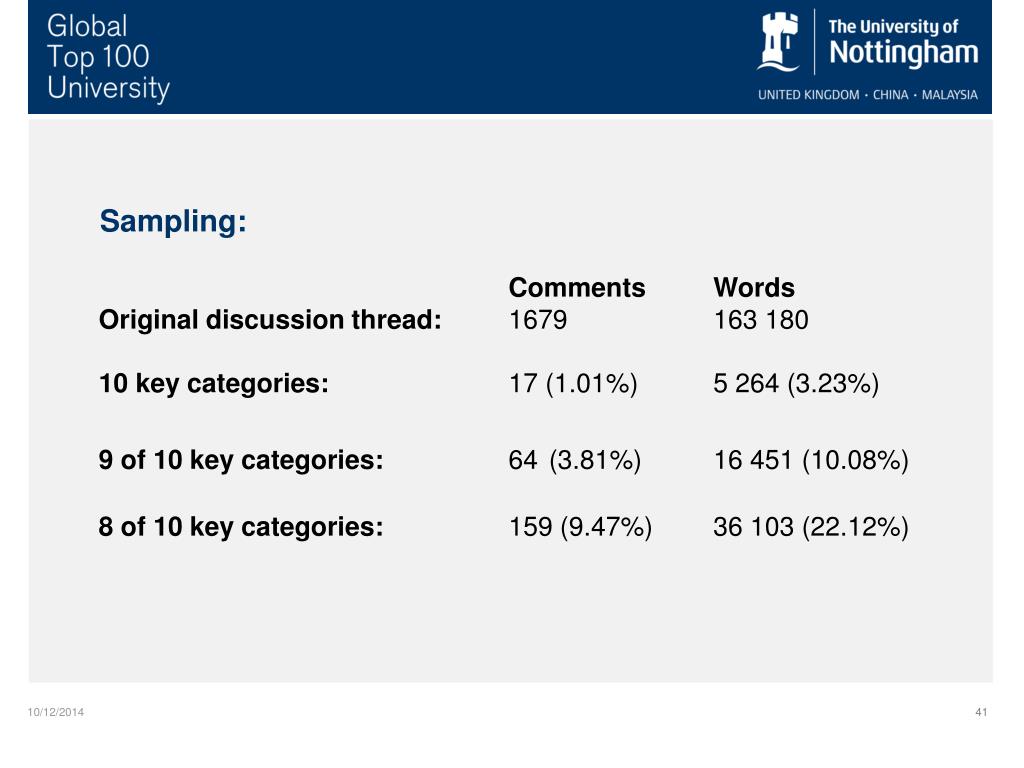Select the '10 key categories:' row label
The image size is (1024, 768).
tap(214, 384)
